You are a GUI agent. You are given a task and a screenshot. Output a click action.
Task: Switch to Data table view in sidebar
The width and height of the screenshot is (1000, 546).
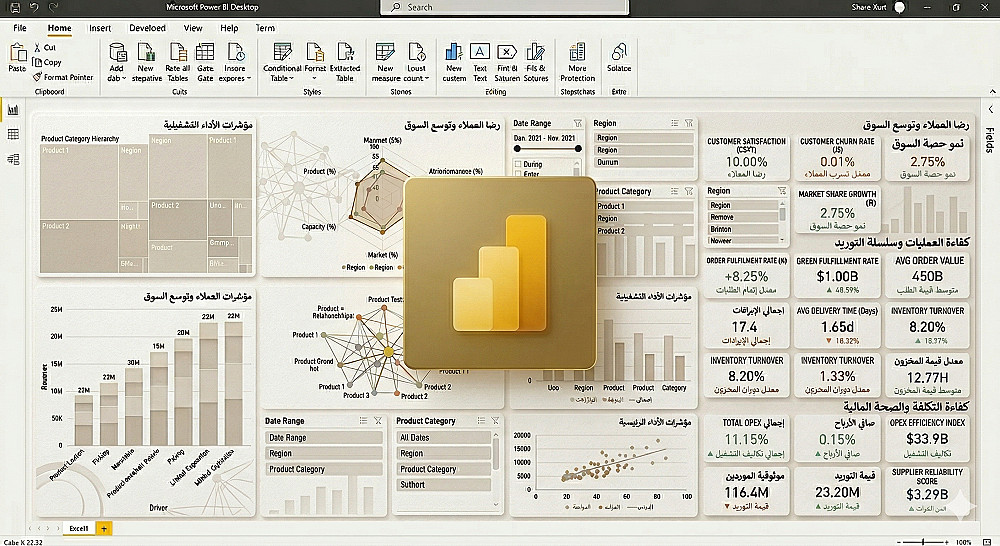pyautogui.click(x=13, y=134)
